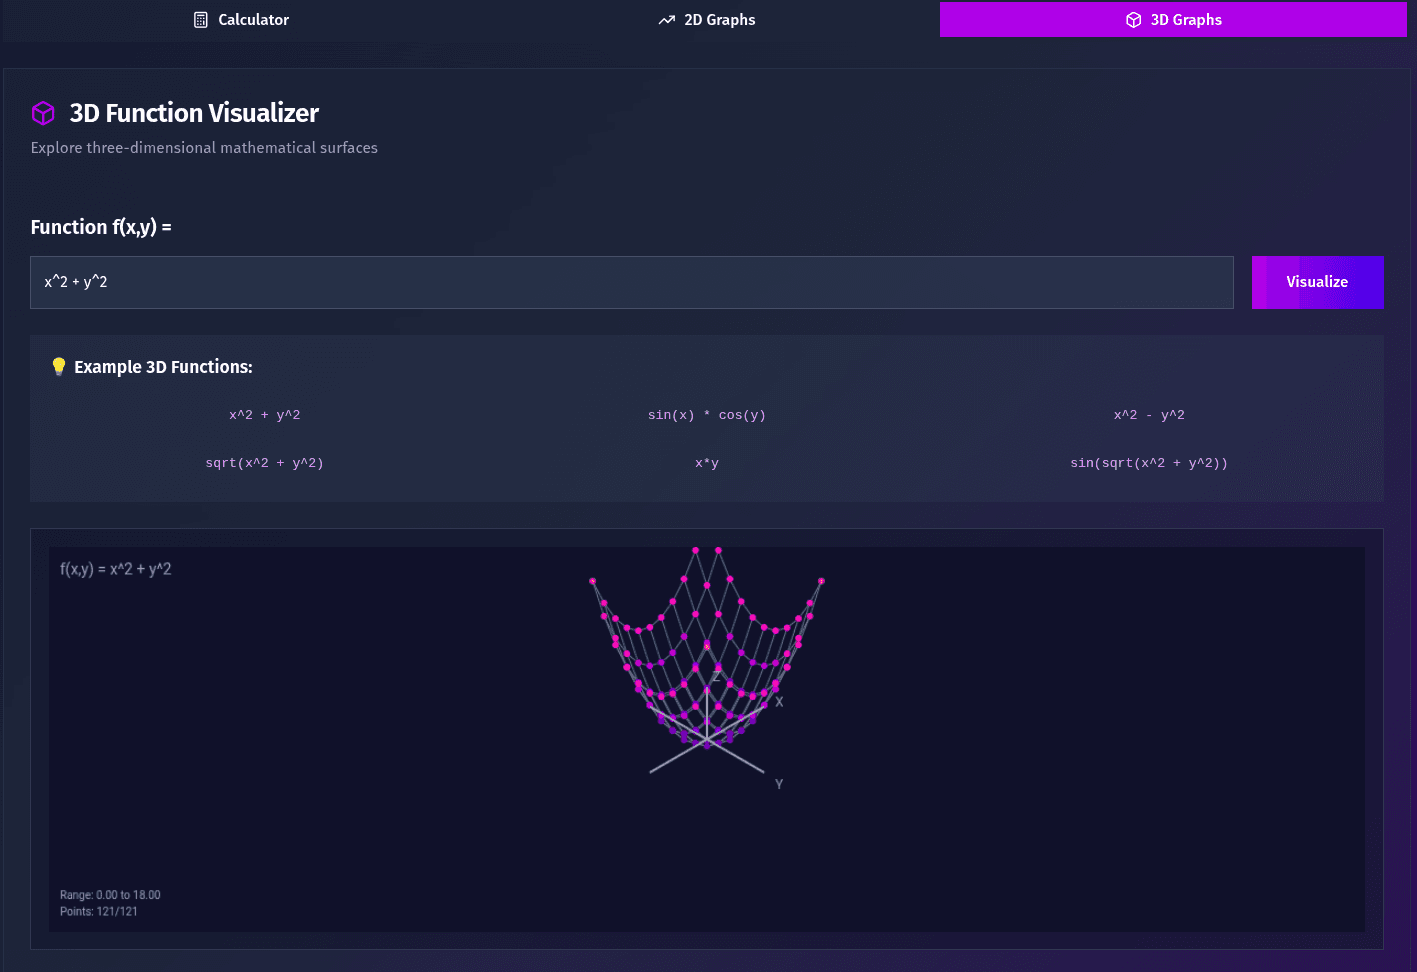Choose the x^2 + y^2 example function
This screenshot has height=972, width=1417.
[x=265, y=415]
